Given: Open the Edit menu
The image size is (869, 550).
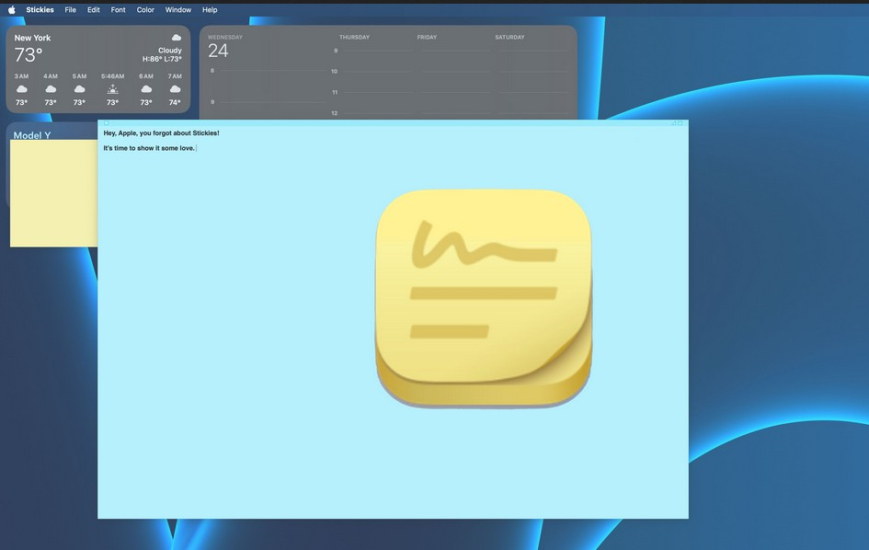Looking at the screenshot, I should (94, 10).
